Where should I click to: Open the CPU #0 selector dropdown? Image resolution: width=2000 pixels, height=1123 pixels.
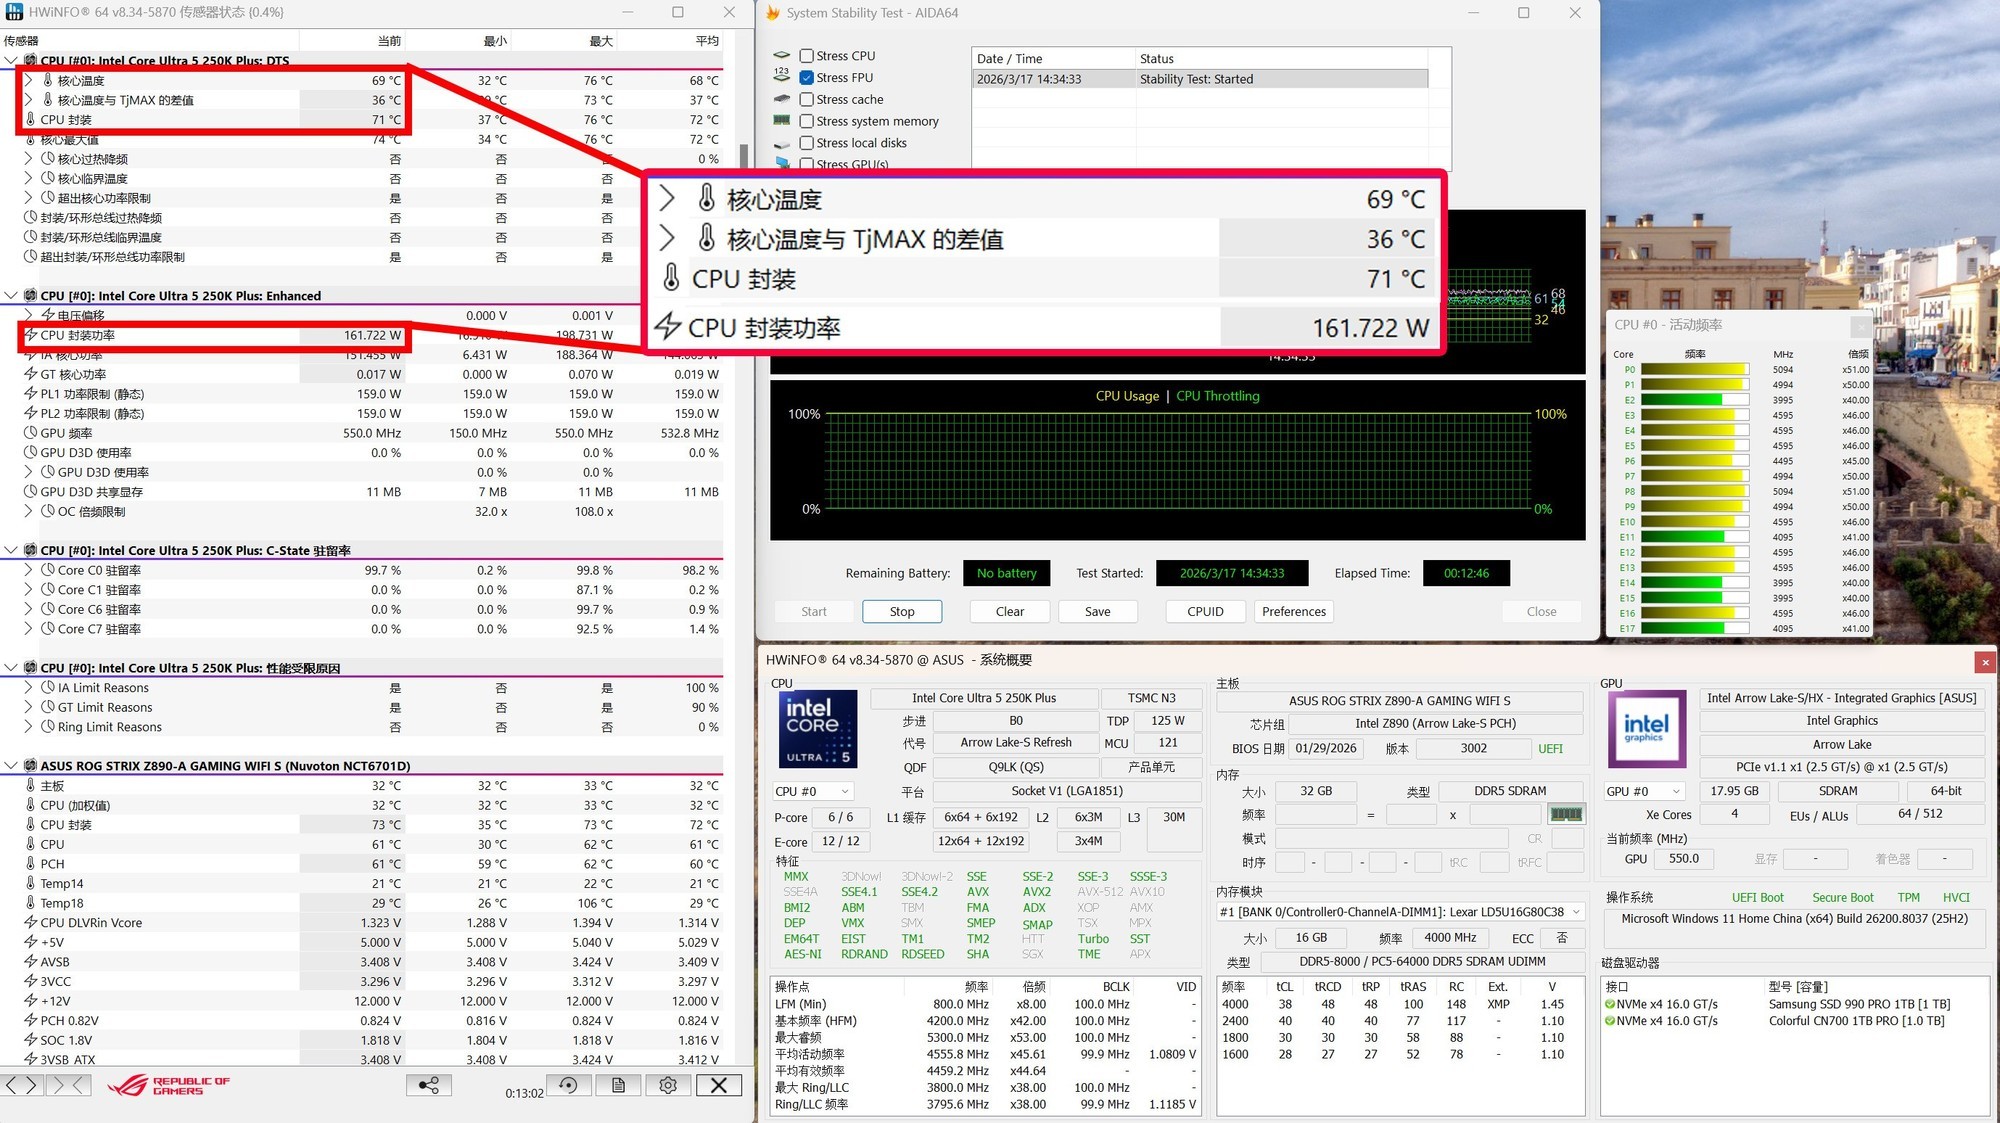point(812,791)
